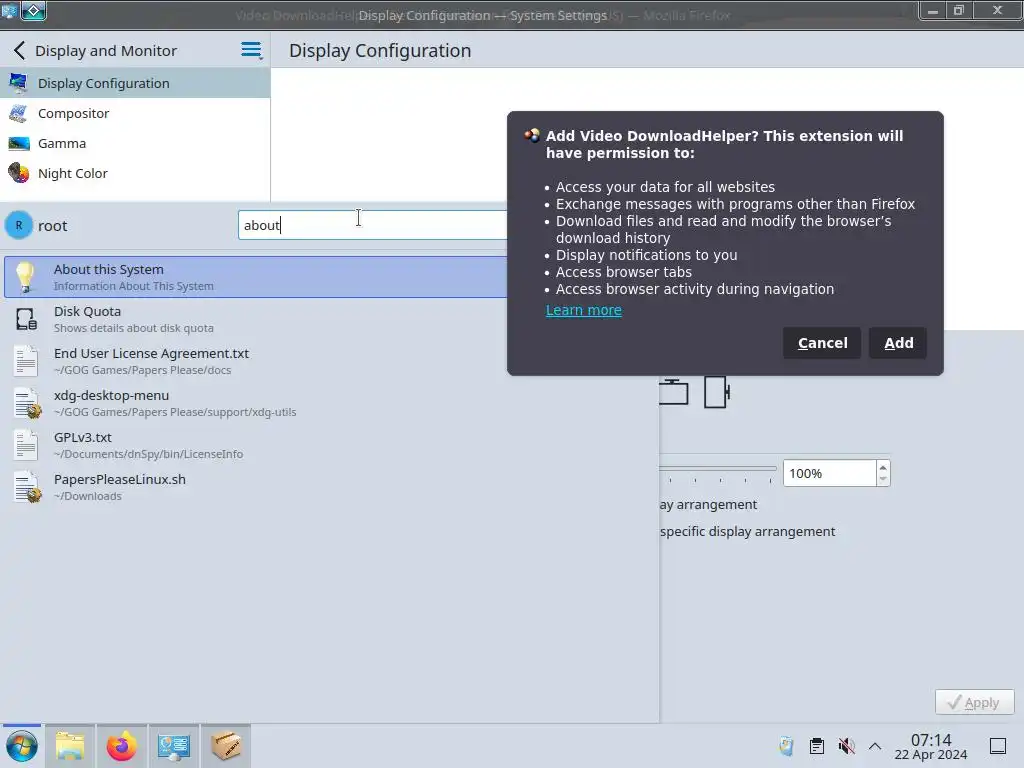
Task: Click the muted volume tray icon
Action: click(x=846, y=746)
